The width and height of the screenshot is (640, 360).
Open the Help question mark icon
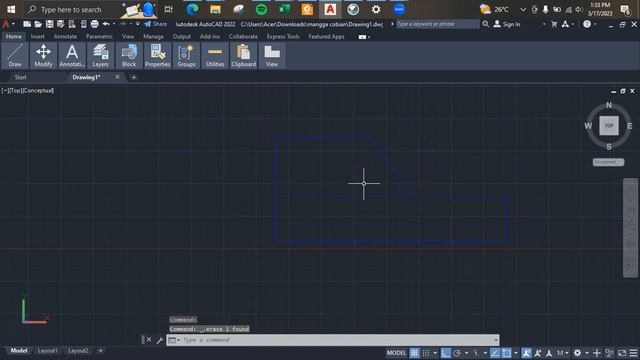(x=587, y=24)
